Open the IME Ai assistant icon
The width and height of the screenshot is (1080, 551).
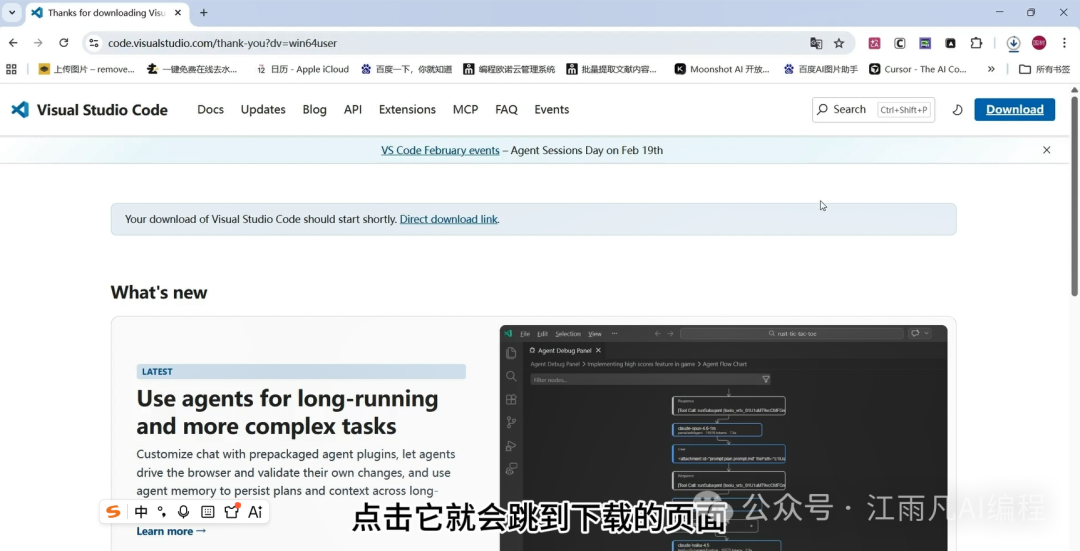click(x=256, y=512)
